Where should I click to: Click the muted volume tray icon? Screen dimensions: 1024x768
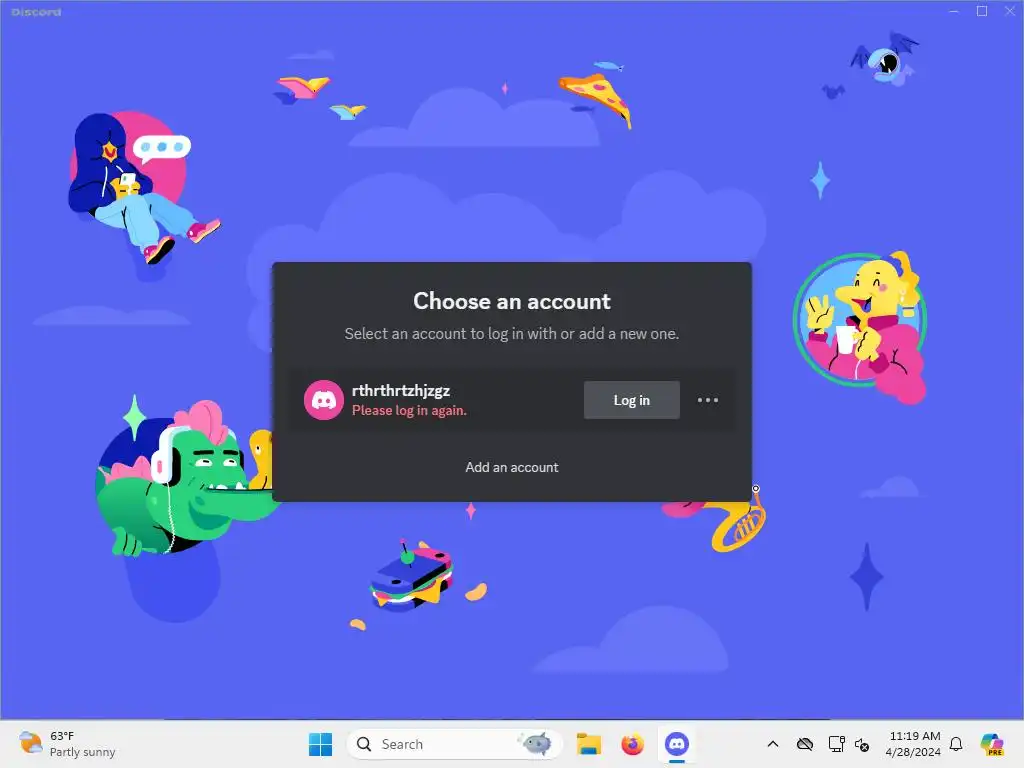pyautogui.click(x=862, y=744)
